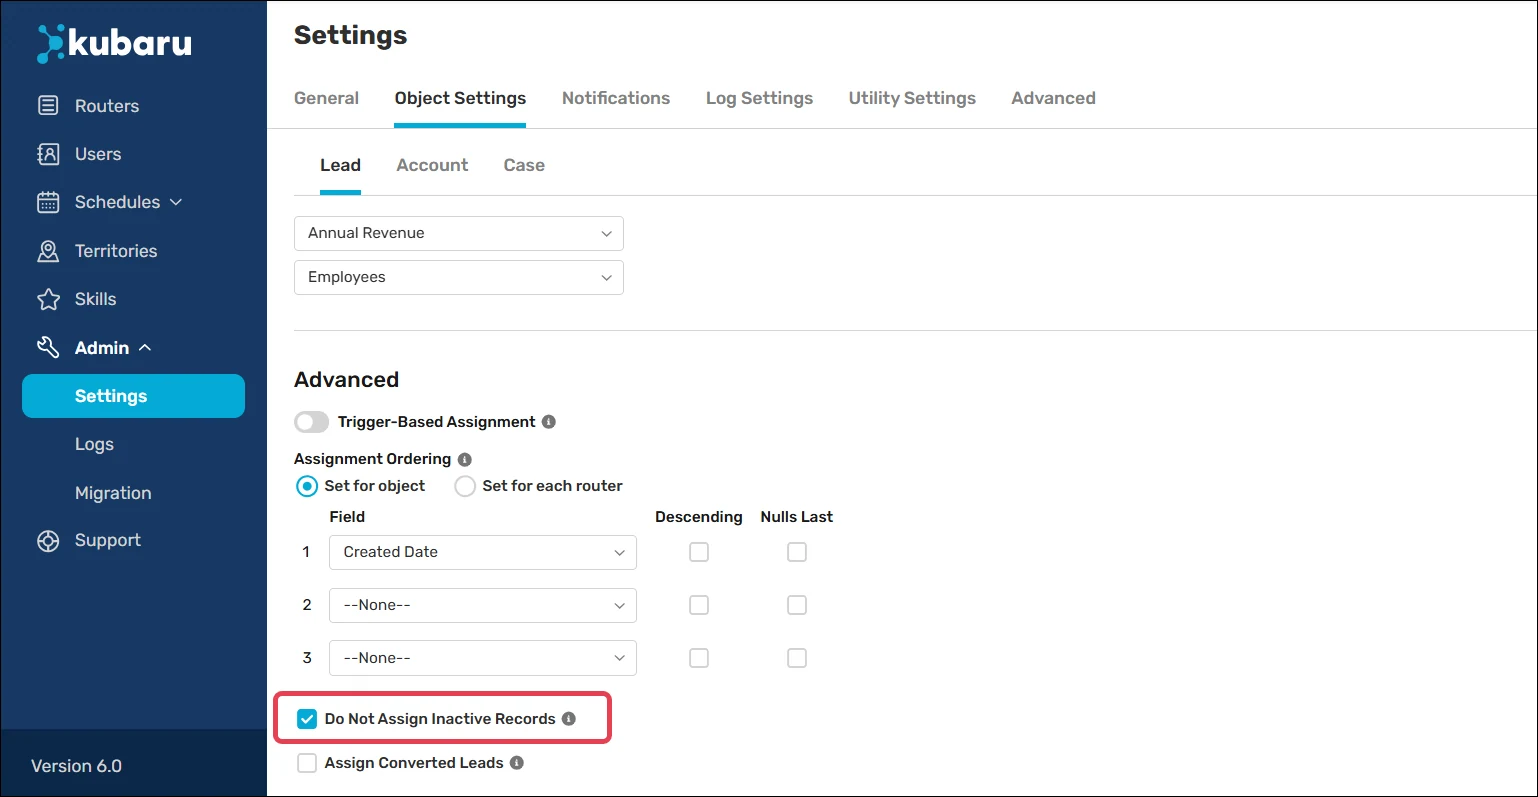This screenshot has width=1538, height=797.
Task: Open the Created Date field dropdown
Action: coord(483,552)
